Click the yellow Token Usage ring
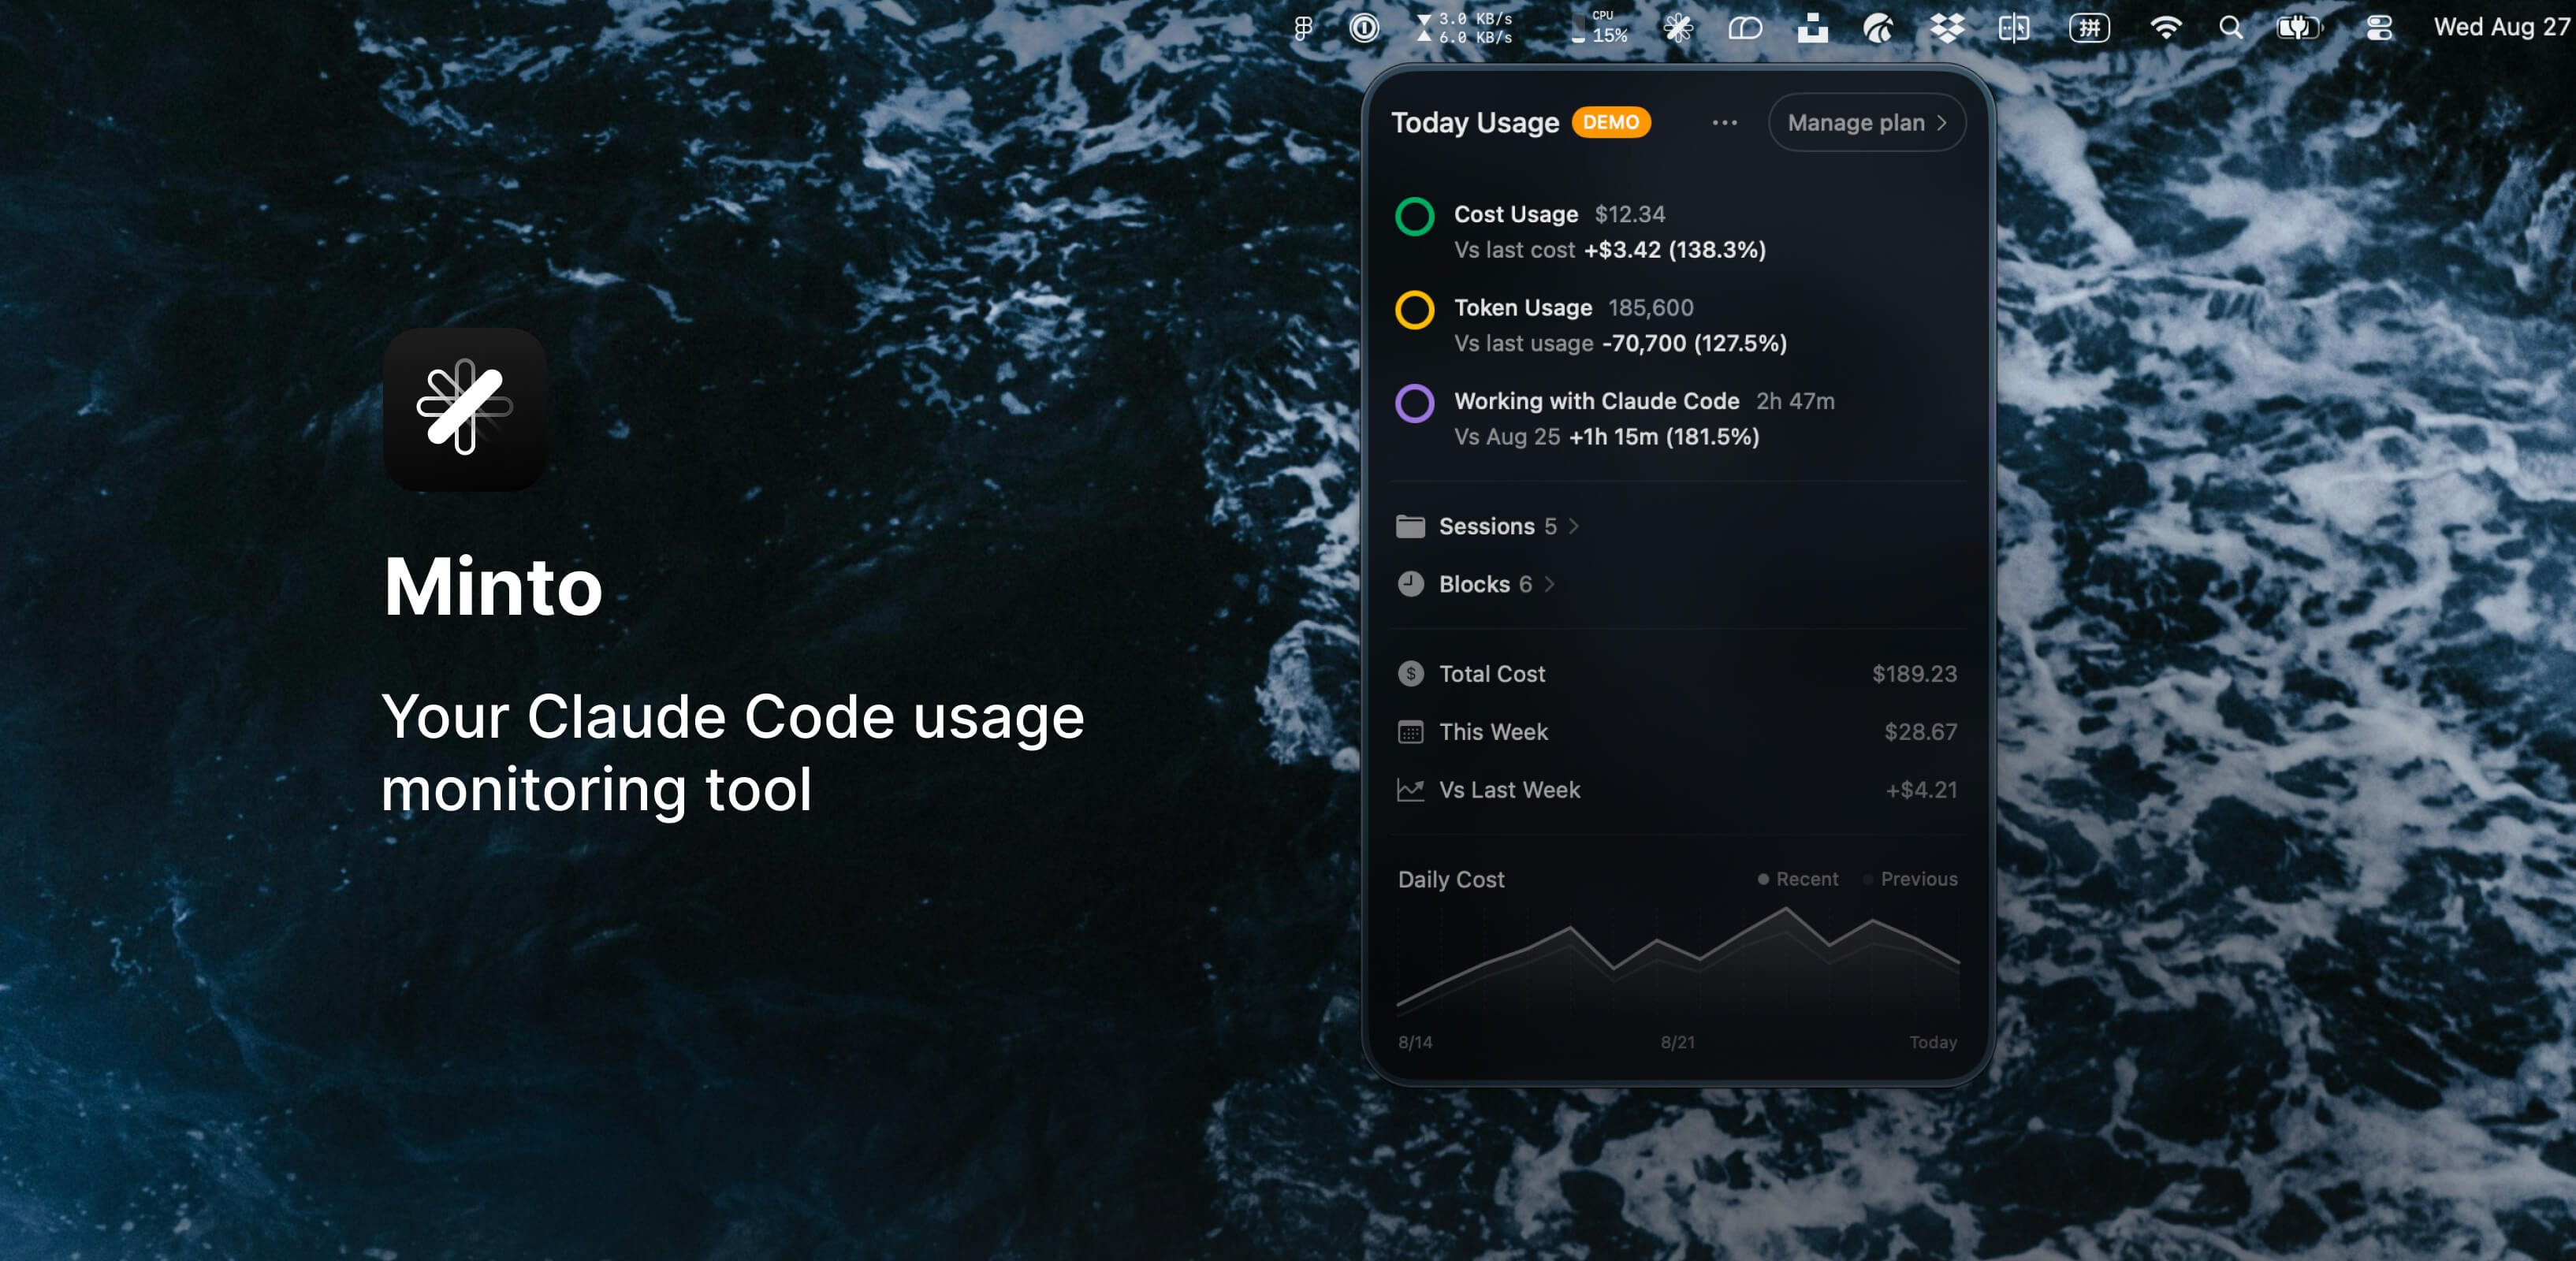 (x=1414, y=310)
